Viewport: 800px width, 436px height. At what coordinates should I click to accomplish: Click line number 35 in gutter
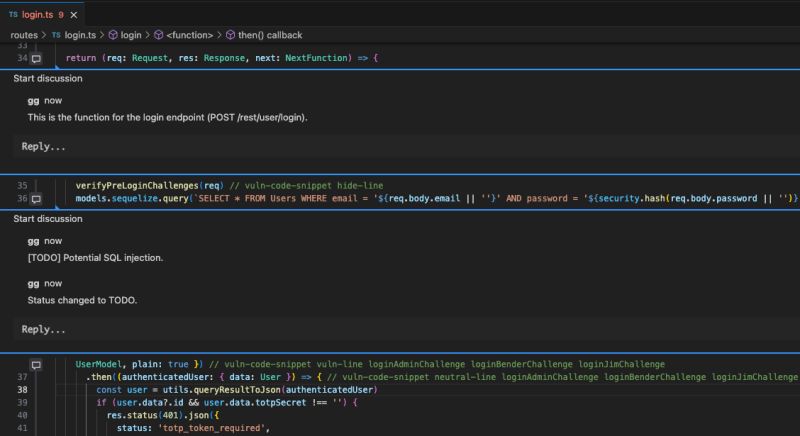click(x=22, y=186)
